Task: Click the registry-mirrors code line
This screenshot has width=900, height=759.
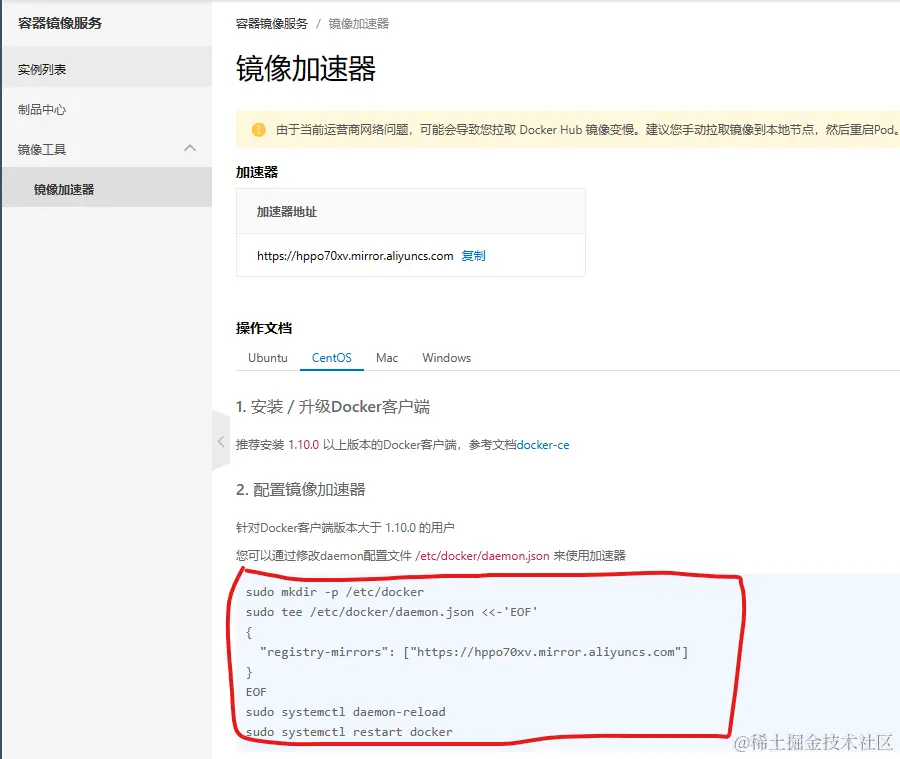Action: 474,652
